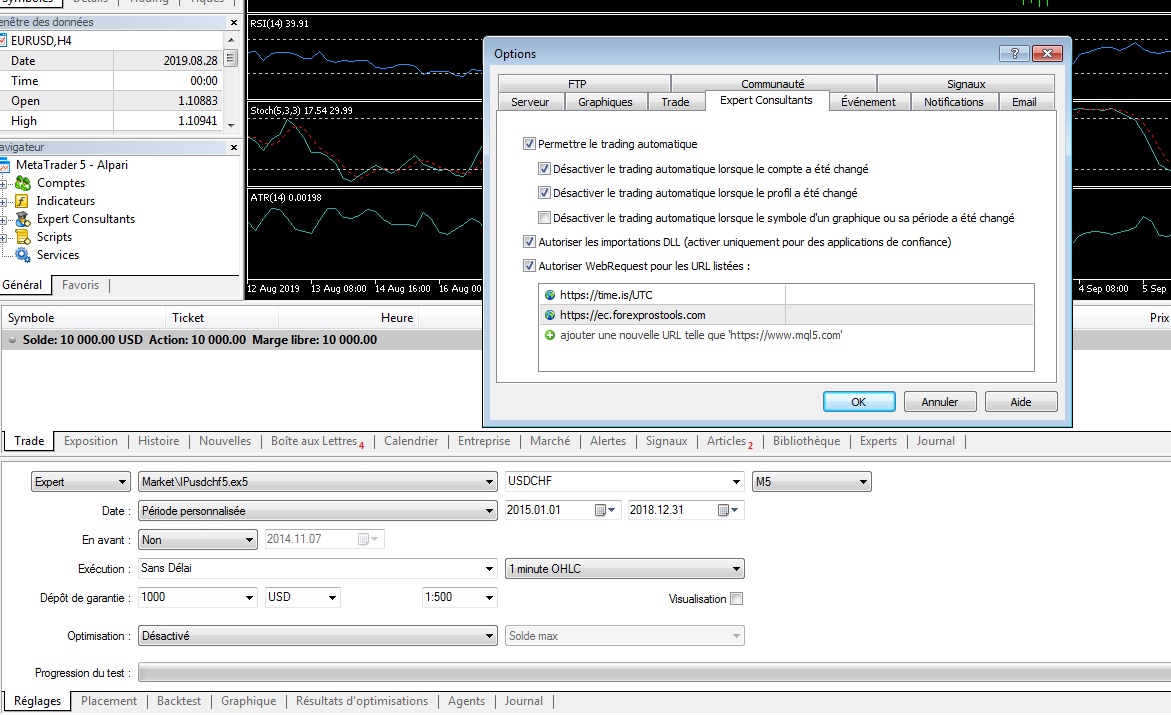
Task: Click 'ajouter une nouvelle URL' entry
Action: (701, 335)
